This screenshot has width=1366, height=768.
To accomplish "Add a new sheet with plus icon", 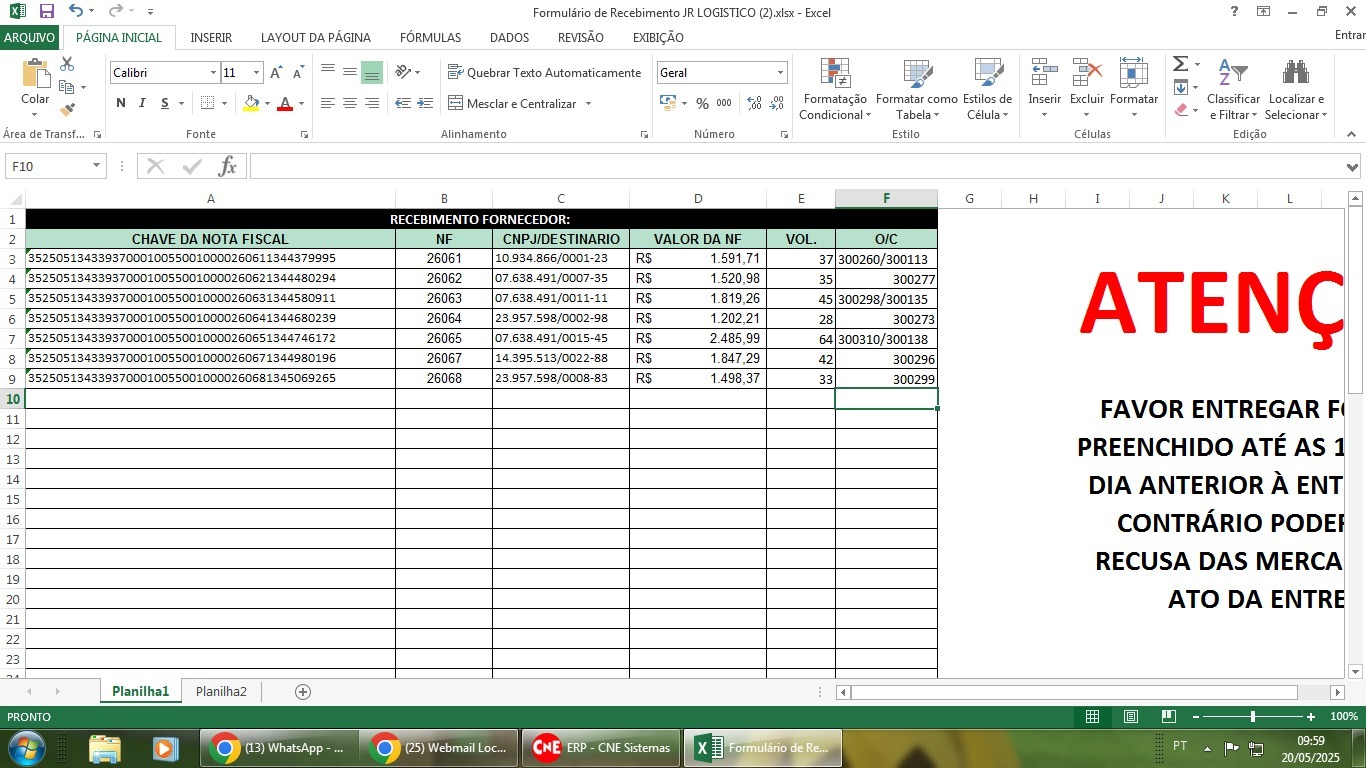I will pos(303,692).
